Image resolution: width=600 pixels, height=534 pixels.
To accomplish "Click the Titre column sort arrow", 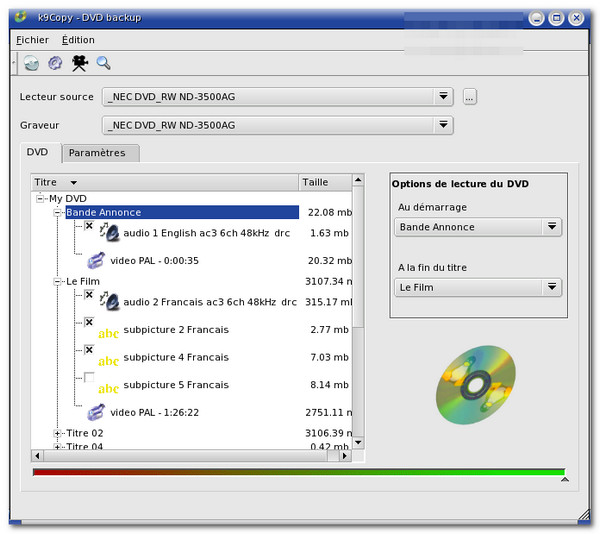I will click(x=73, y=183).
